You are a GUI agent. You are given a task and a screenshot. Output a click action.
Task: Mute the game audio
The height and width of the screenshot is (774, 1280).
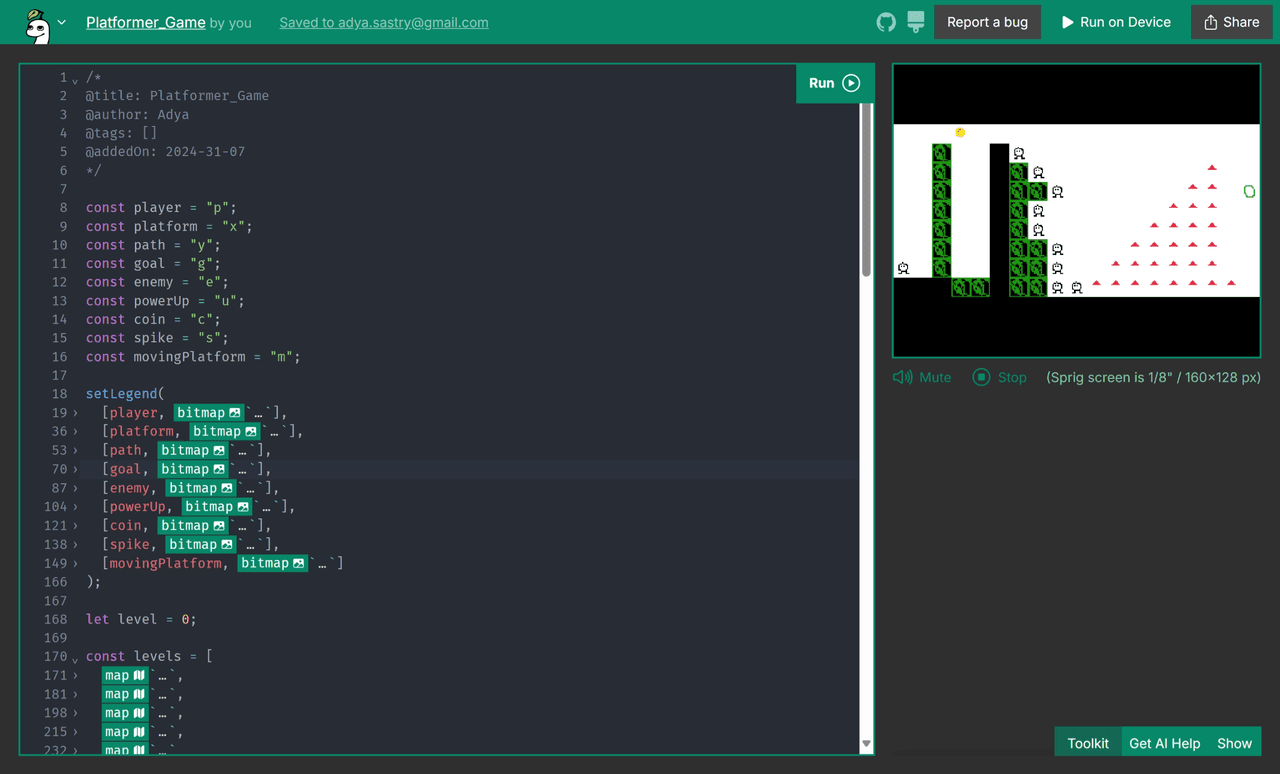tap(922, 377)
